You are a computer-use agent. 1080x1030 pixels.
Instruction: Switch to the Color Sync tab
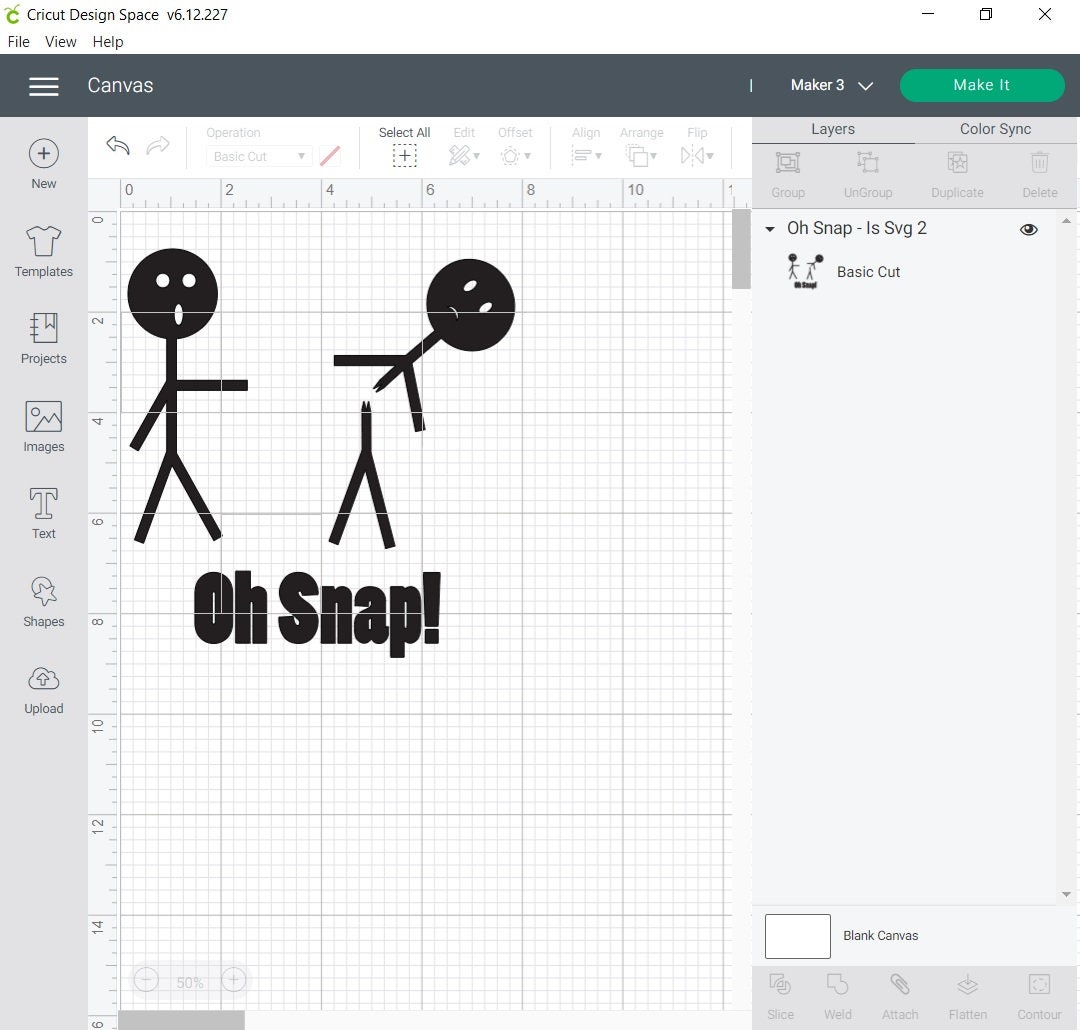click(994, 128)
